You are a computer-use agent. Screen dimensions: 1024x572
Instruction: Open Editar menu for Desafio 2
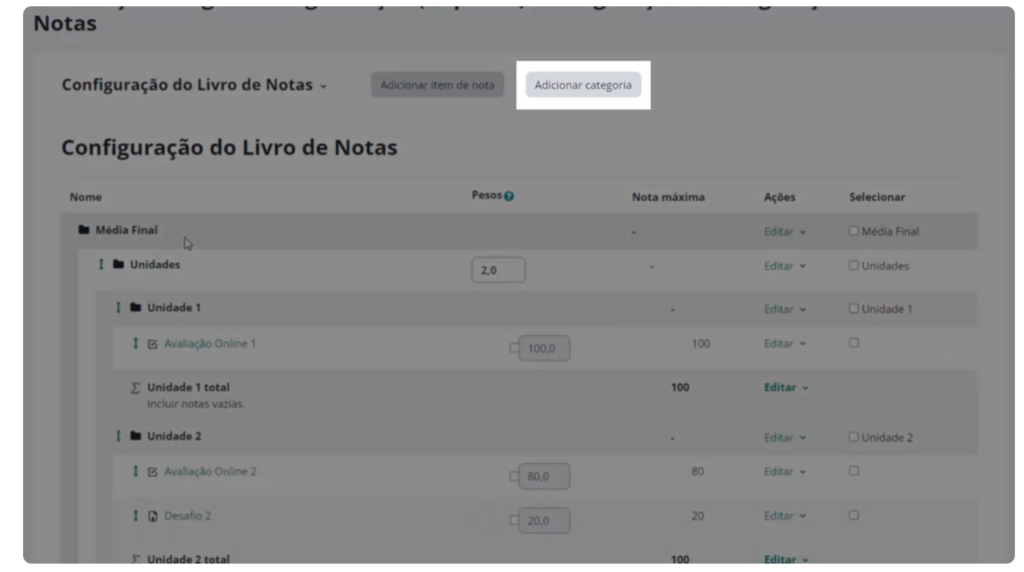[x=784, y=516]
